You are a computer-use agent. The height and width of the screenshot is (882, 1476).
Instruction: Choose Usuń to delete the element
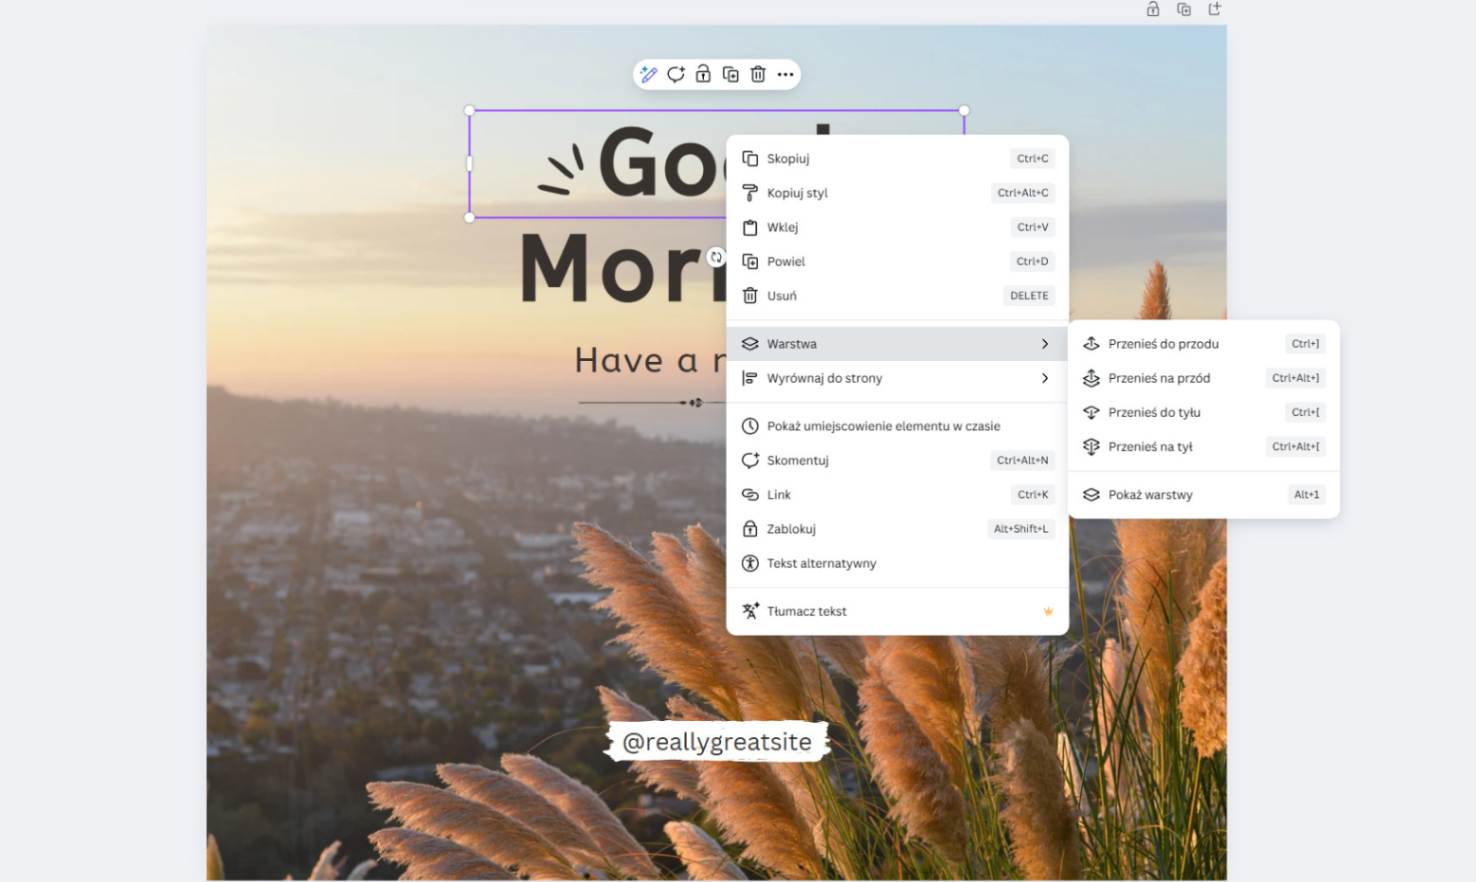point(897,296)
